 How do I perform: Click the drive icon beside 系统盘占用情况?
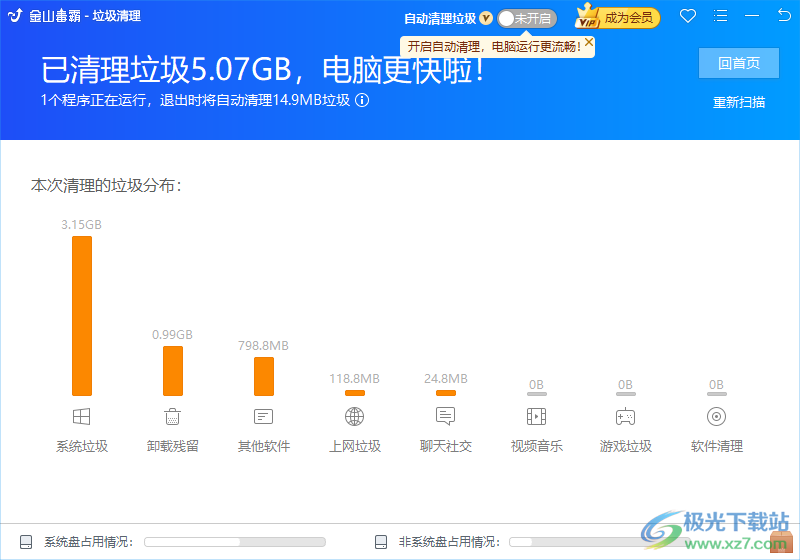point(26,542)
